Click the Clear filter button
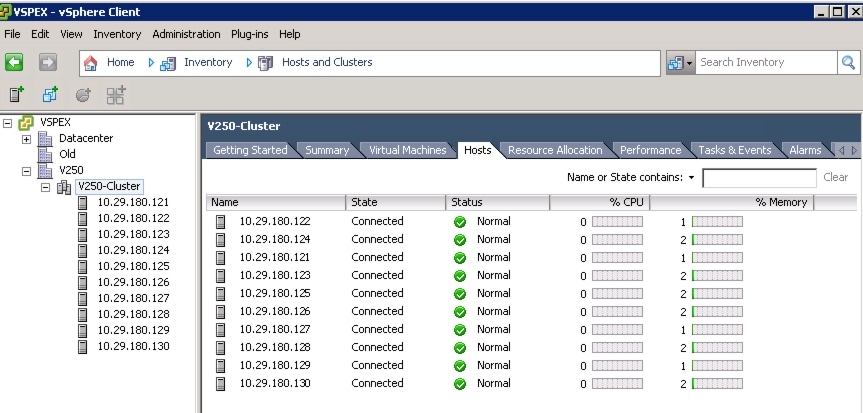863x413 pixels. (x=835, y=178)
